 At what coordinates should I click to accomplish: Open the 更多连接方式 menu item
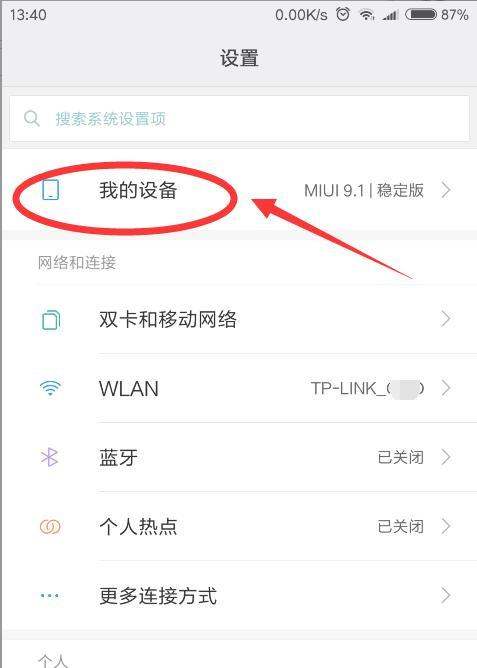coord(238,596)
